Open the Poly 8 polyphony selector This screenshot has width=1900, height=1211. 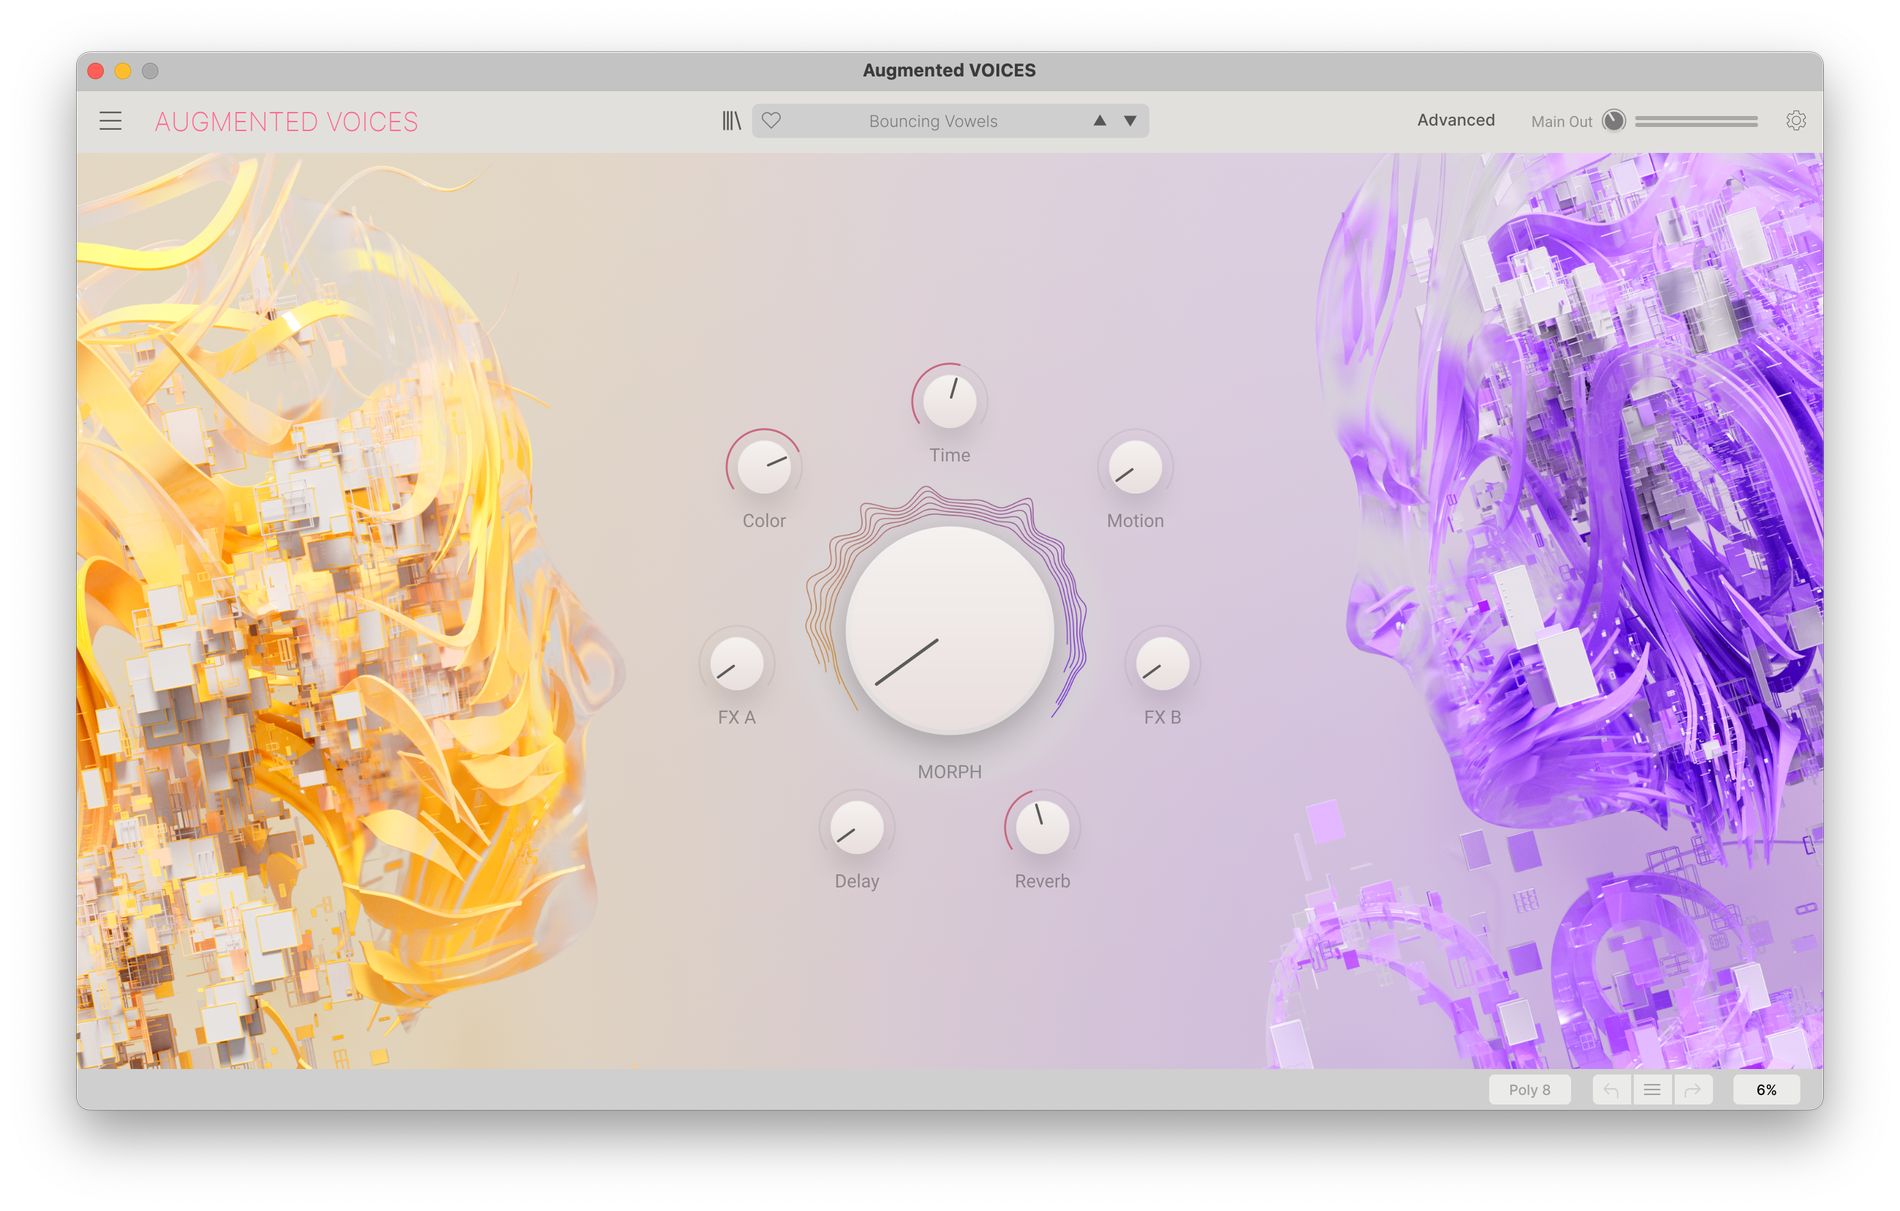[x=1529, y=1090]
